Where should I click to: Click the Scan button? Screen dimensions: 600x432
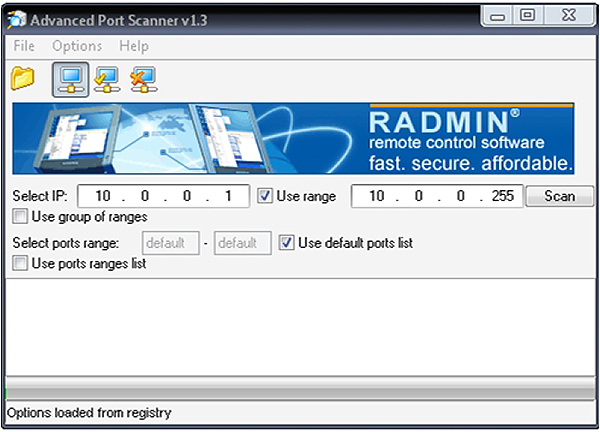click(x=559, y=196)
